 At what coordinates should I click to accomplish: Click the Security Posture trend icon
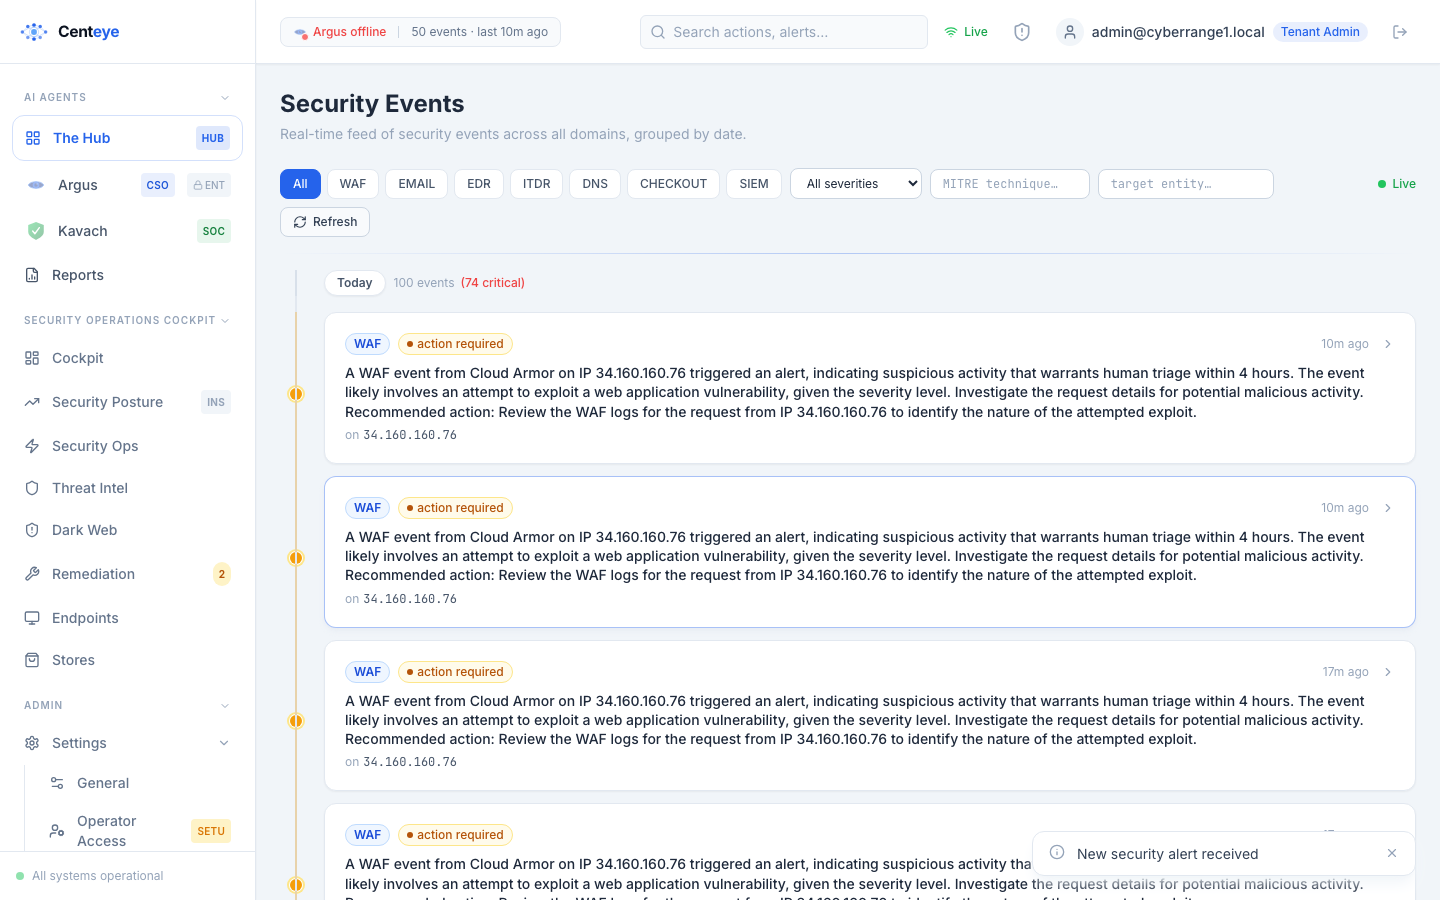[32, 402]
